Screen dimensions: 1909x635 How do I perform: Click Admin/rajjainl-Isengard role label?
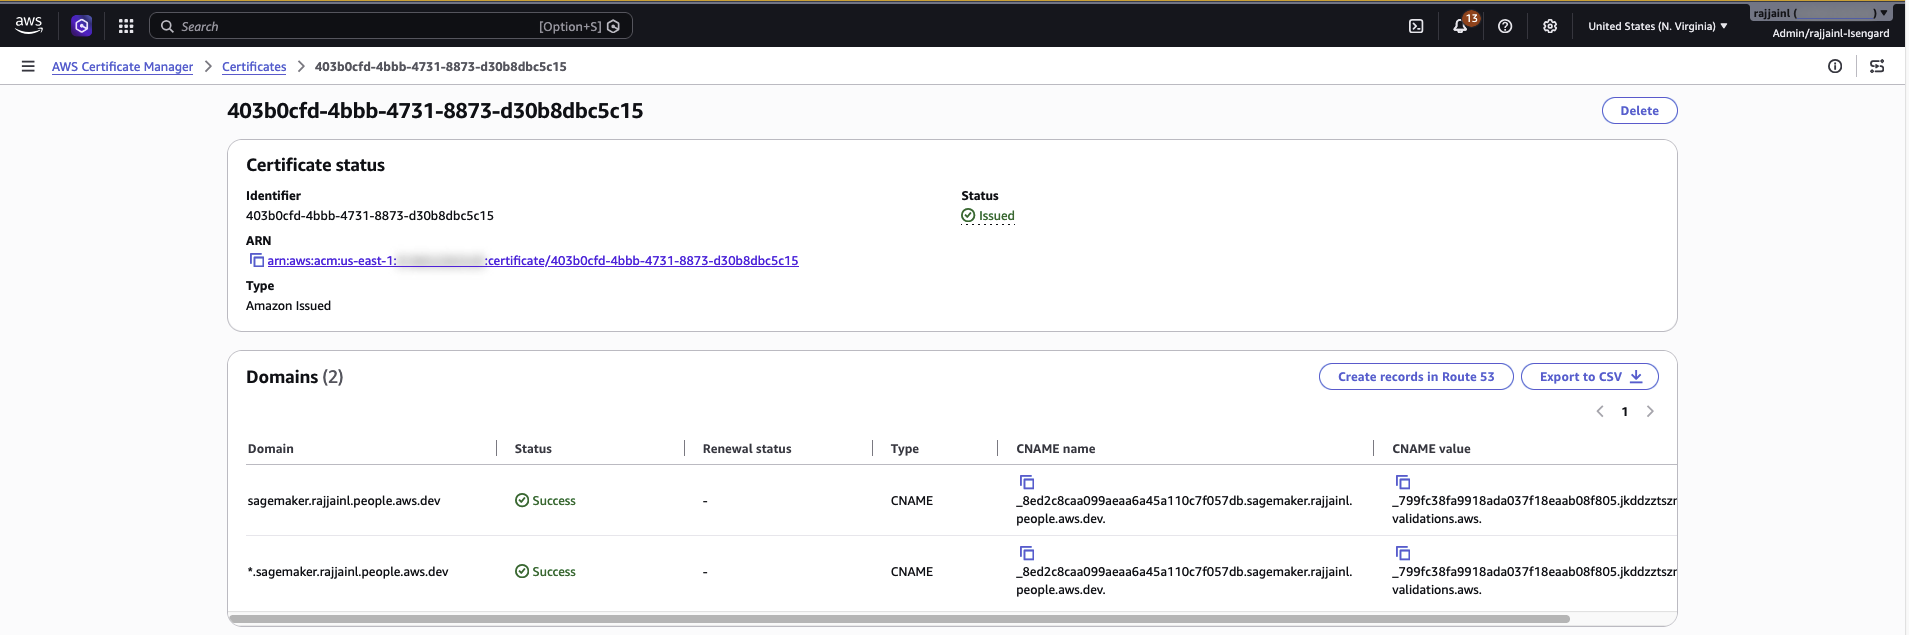[1831, 33]
